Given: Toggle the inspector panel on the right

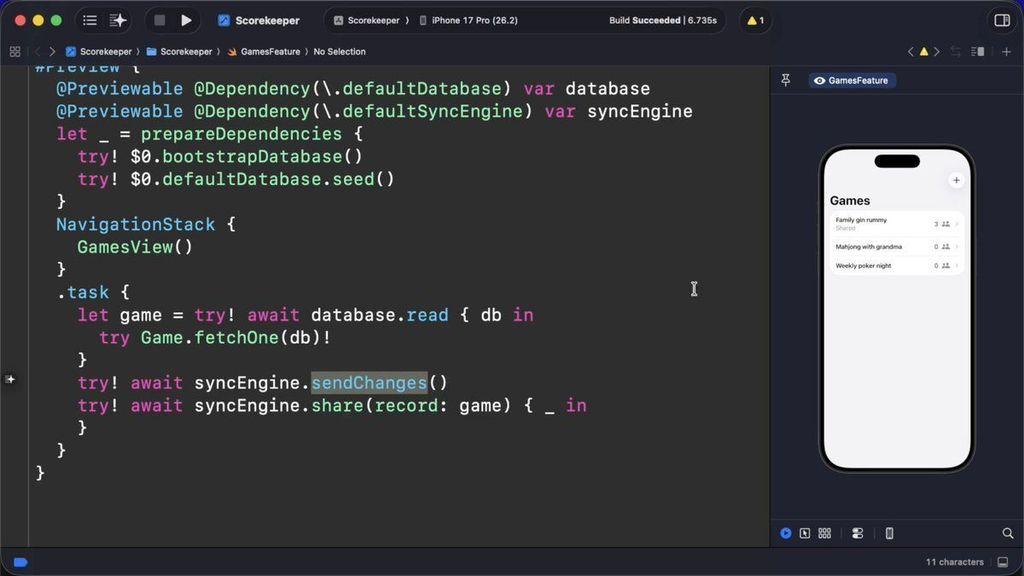Looking at the screenshot, I should (x=1003, y=19).
